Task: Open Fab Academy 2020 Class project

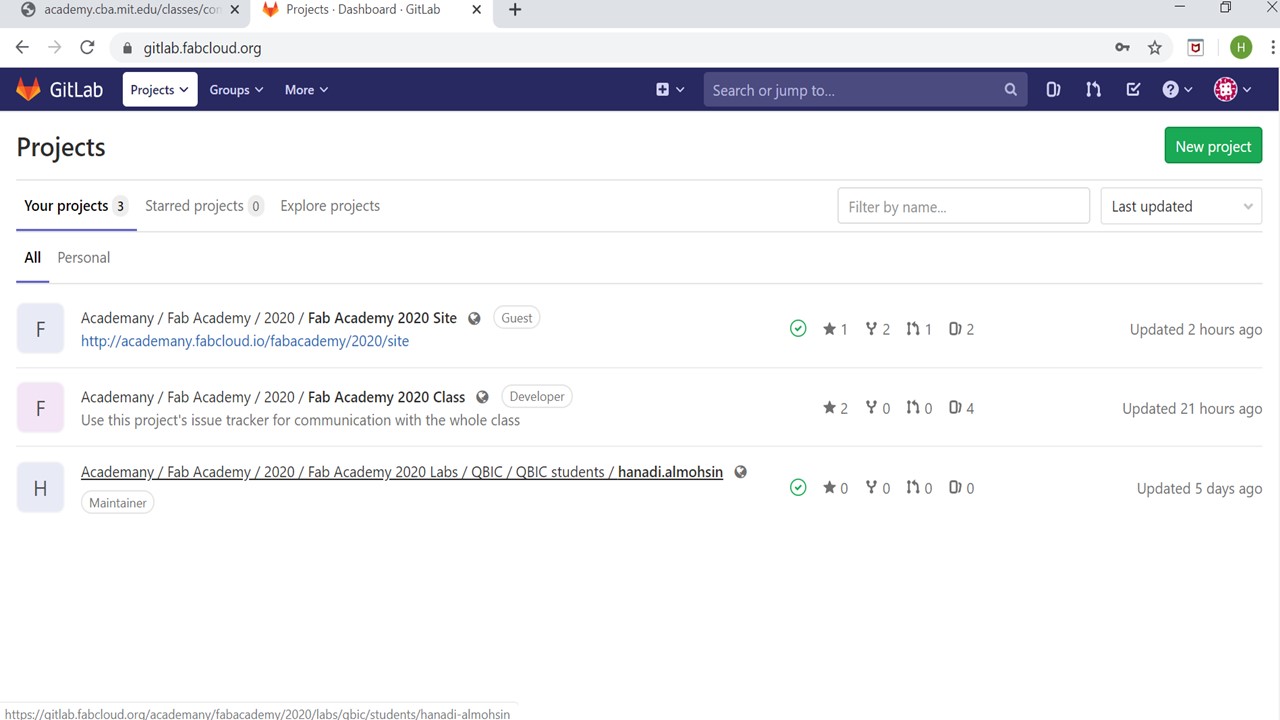Action: tap(273, 397)
